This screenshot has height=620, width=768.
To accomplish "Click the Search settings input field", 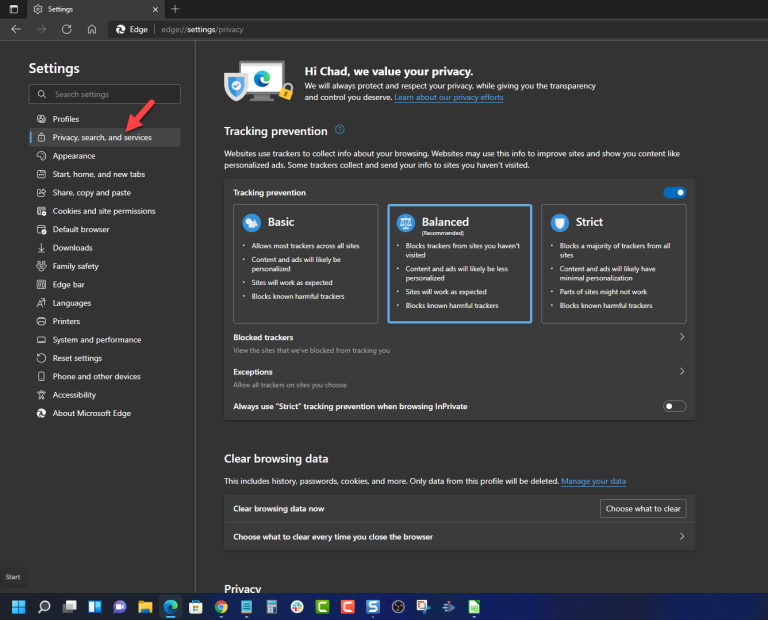I will (x=105, y=94).
